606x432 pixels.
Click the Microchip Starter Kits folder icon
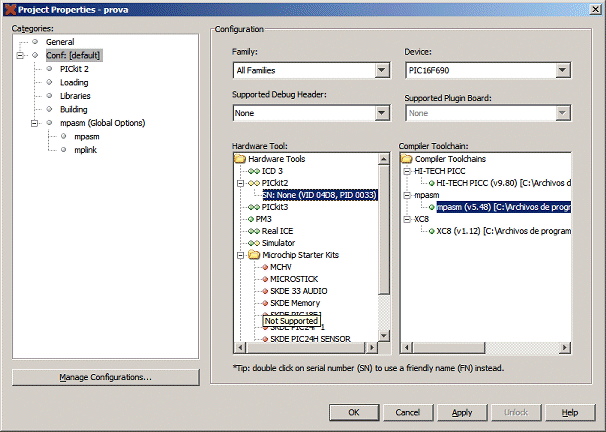tap(254, 255)
